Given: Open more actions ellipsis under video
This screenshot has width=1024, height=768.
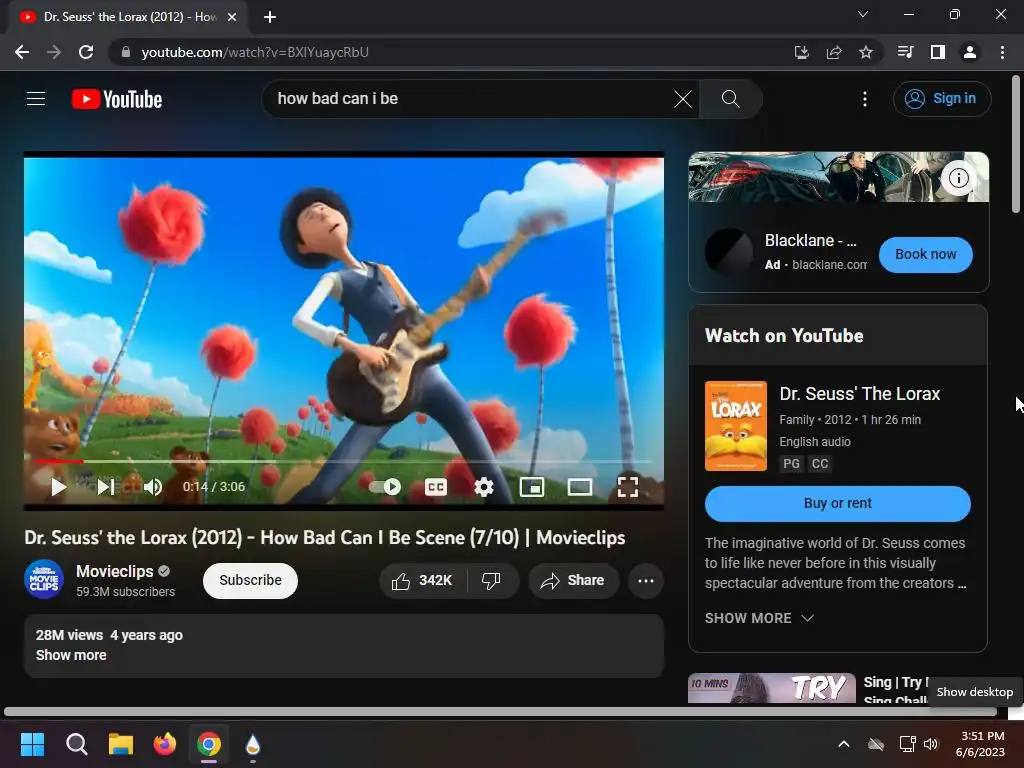Looking at the screenshot, I should tap(646, 581).
